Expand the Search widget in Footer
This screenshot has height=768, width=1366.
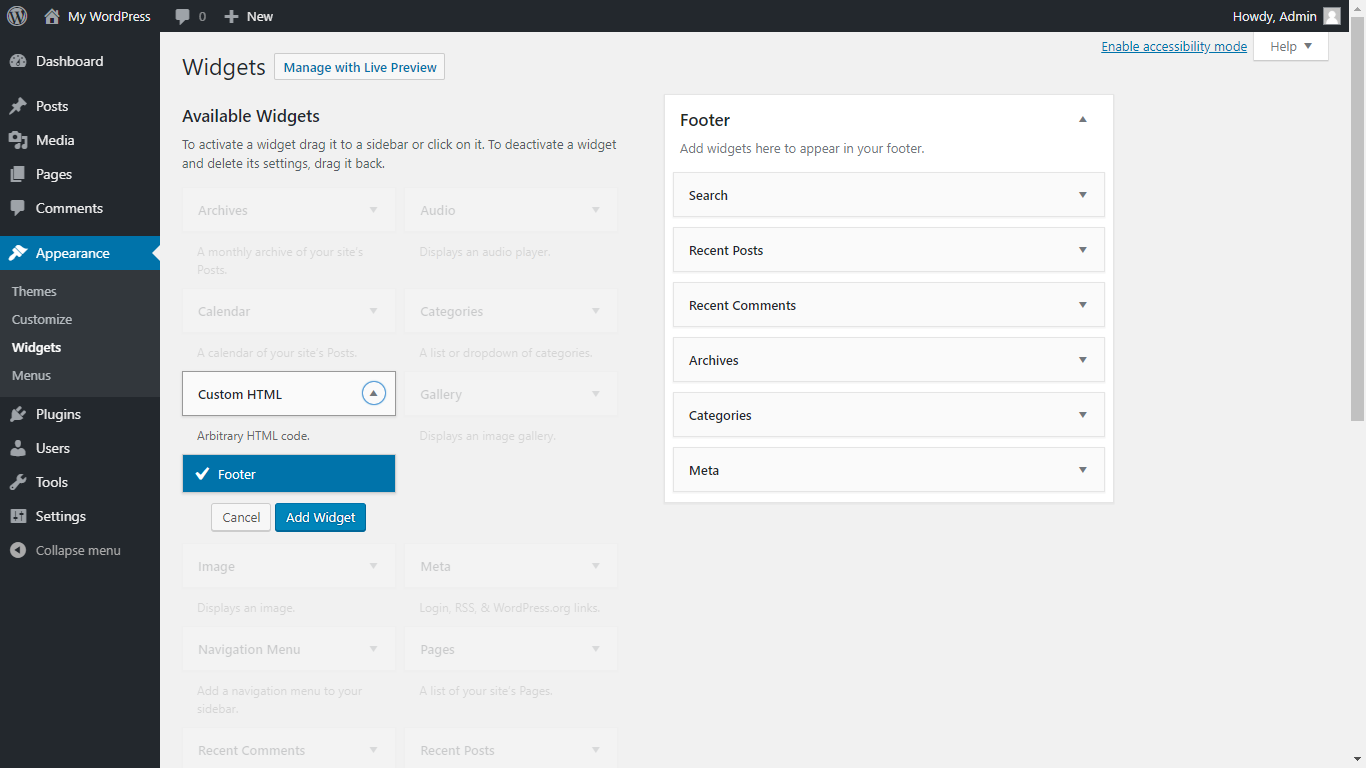[1082, 195]
